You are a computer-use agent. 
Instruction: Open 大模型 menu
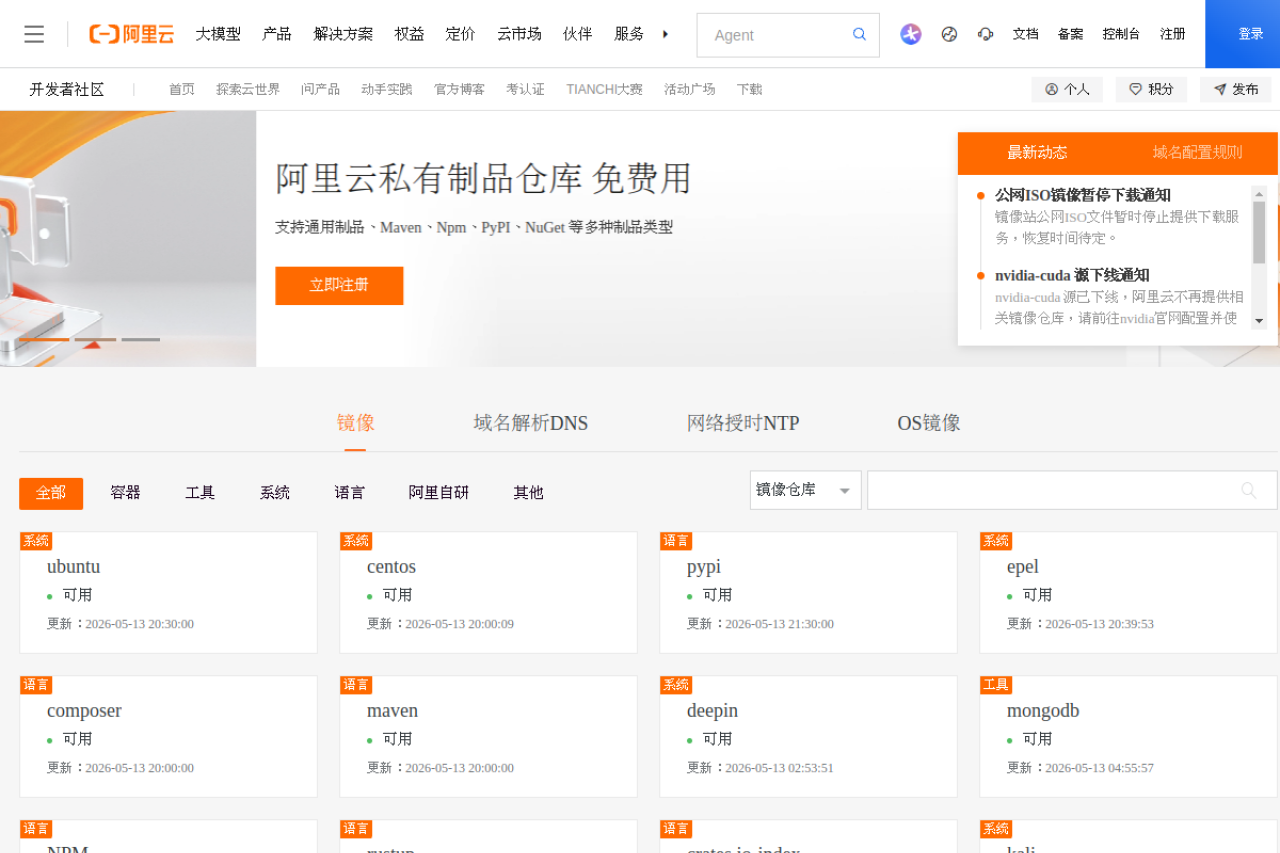[x=218, y=34]
